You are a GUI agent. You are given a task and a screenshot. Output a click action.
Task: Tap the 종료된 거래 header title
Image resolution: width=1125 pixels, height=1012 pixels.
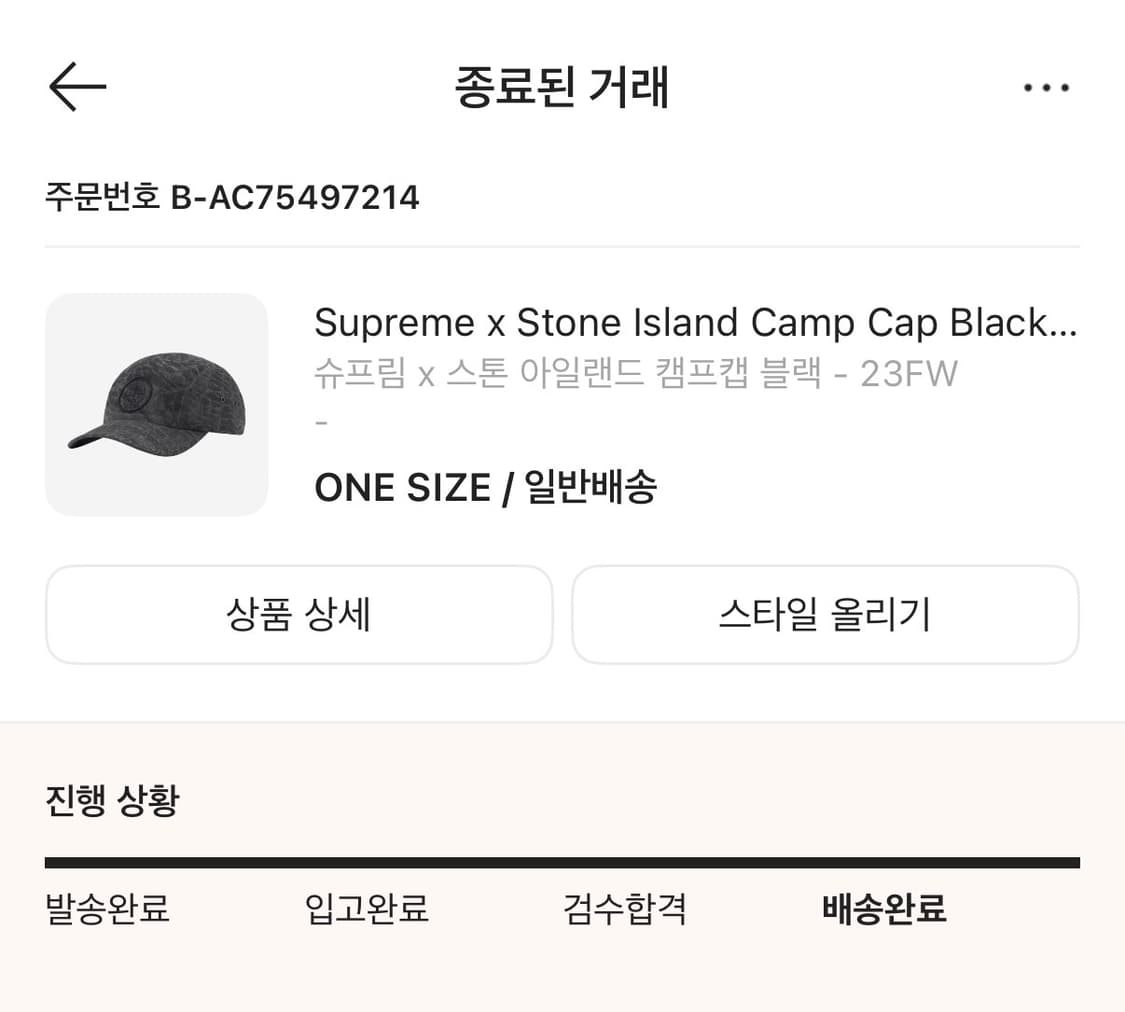tap(562, 88)
